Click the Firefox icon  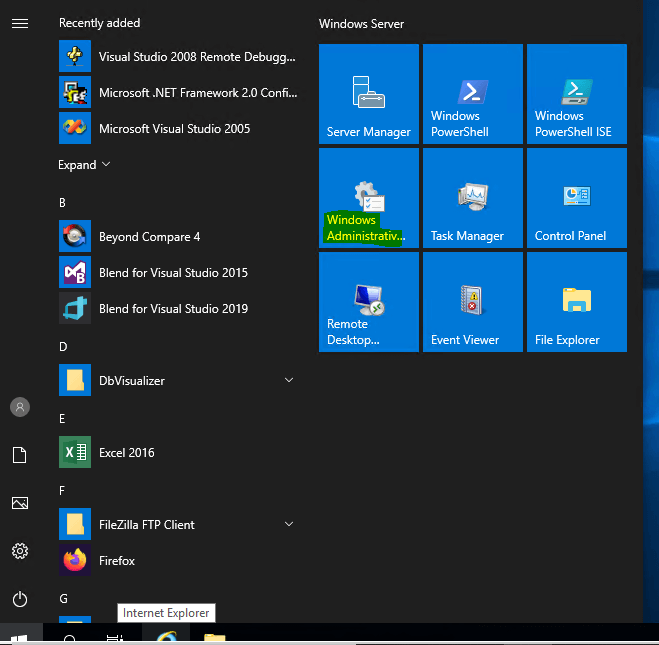click(x=75, y=560)
